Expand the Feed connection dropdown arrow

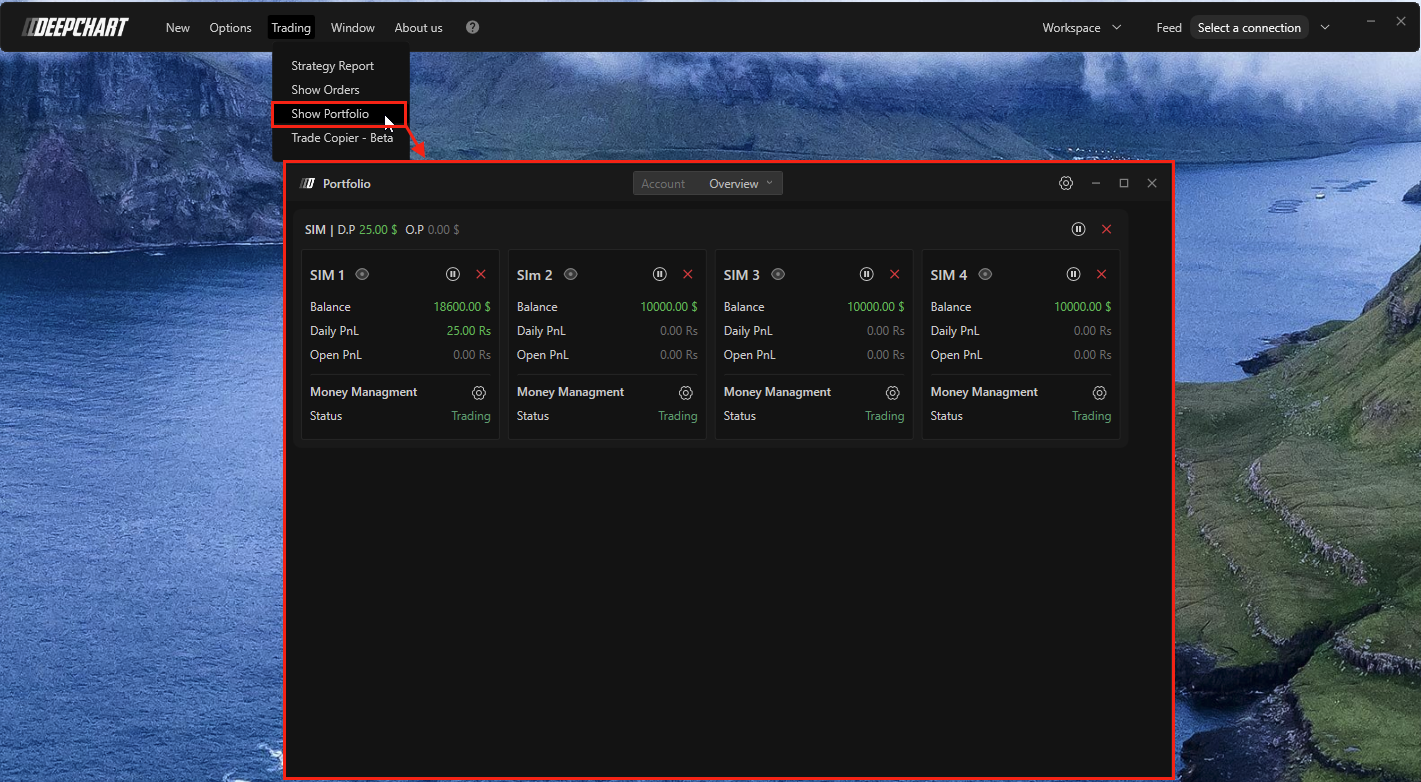click(1325, 28)
